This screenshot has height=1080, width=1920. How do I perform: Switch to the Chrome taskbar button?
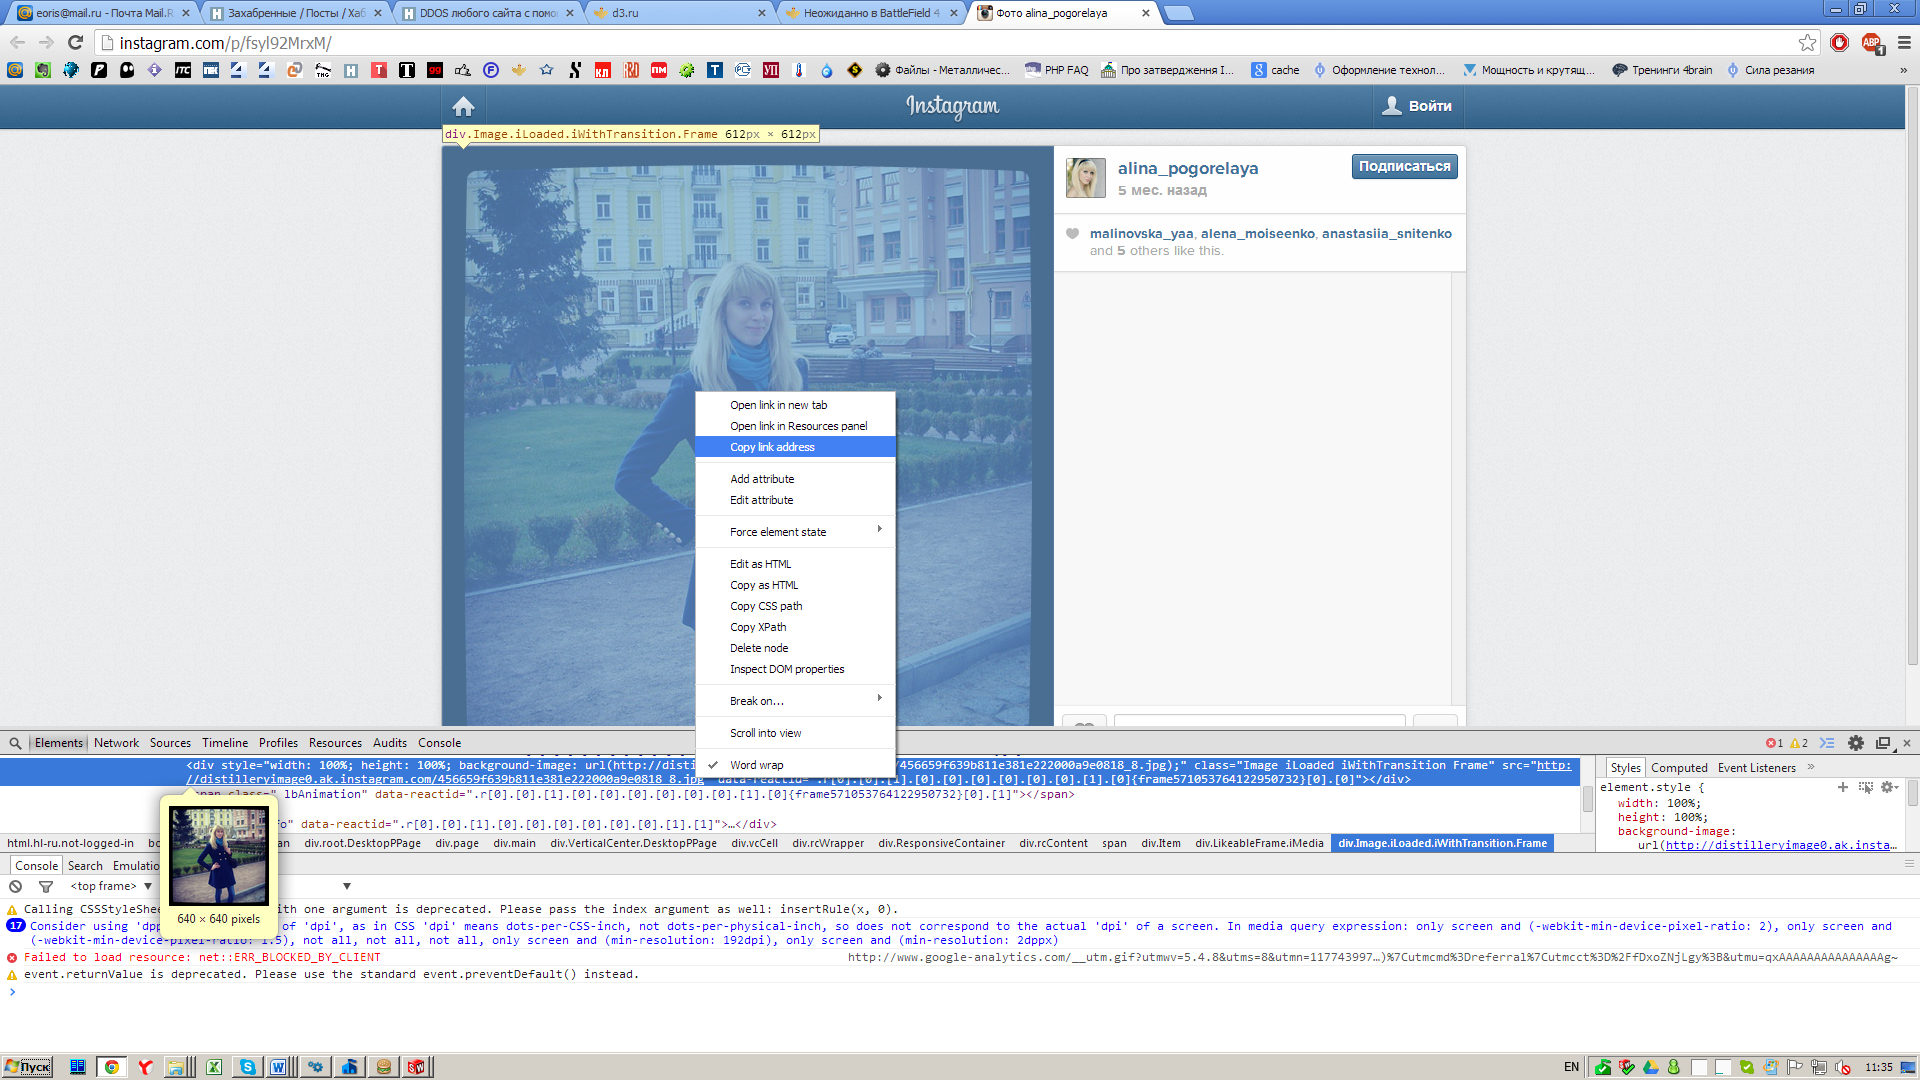tap(112, 1067)
